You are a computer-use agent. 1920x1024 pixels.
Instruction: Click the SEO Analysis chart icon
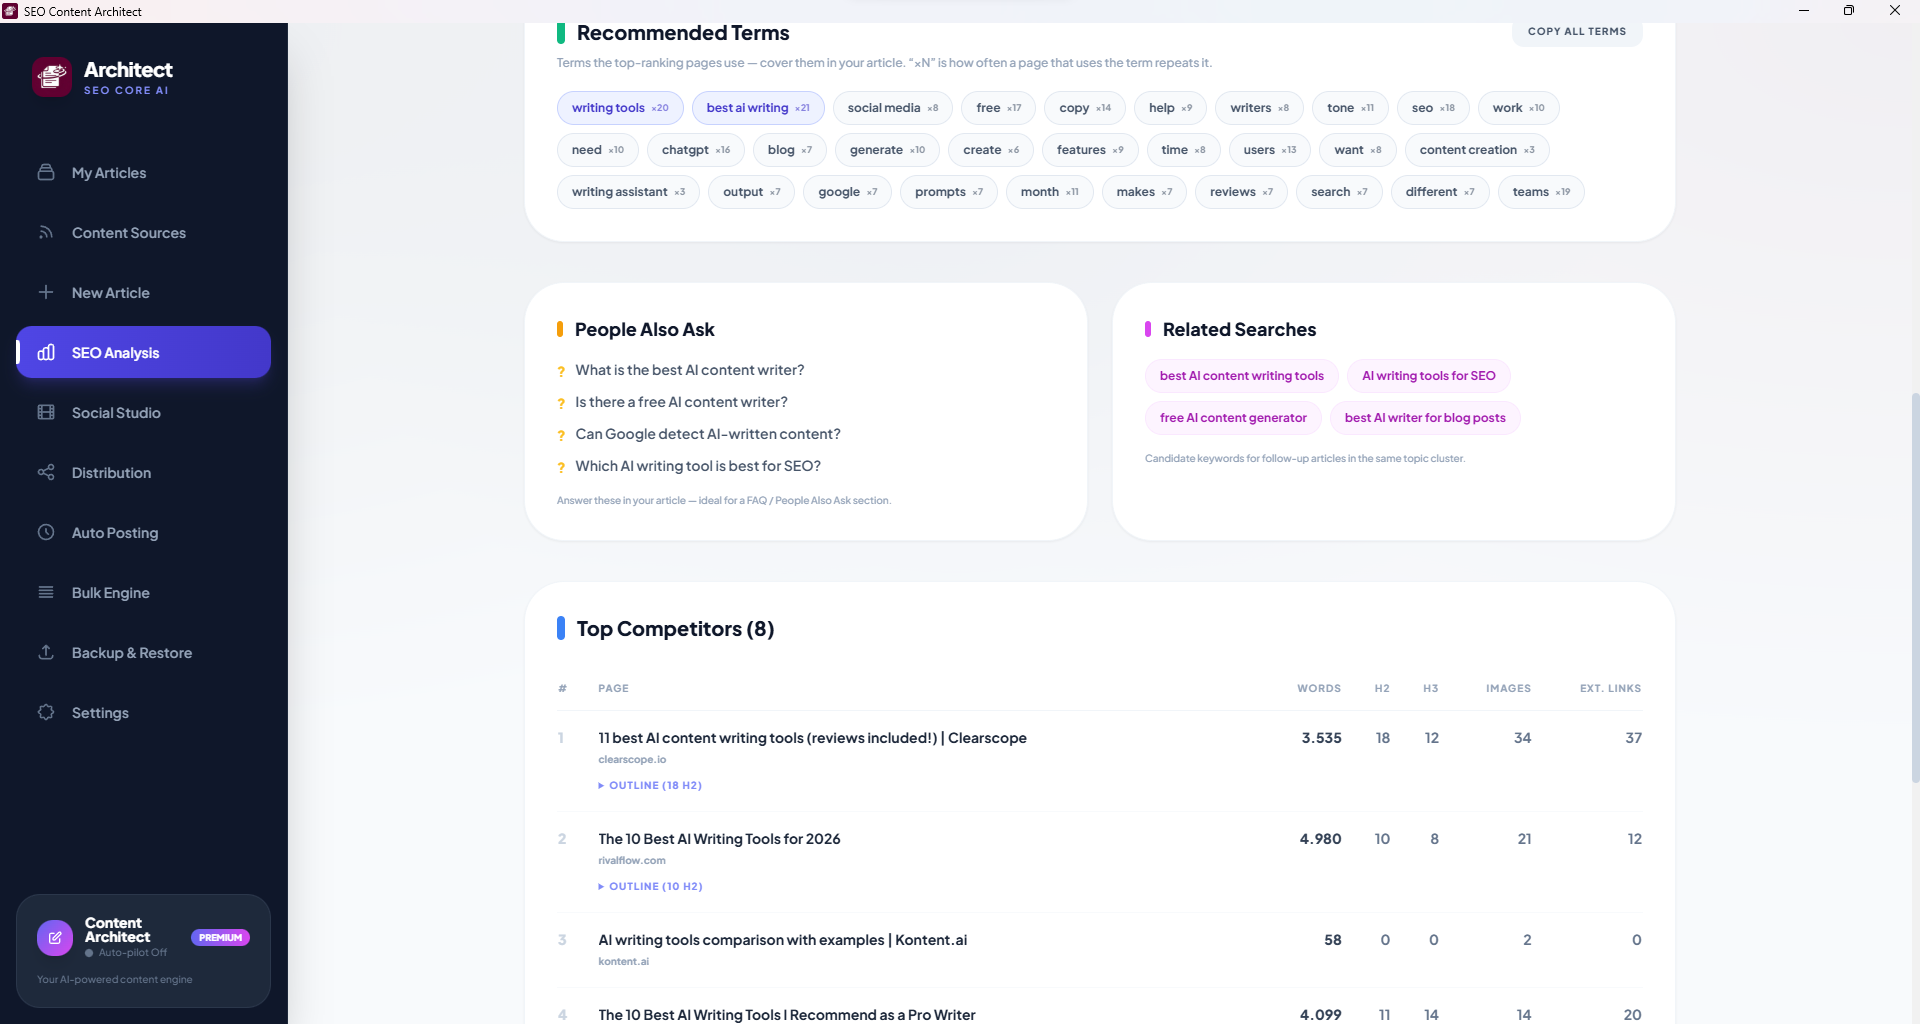point(46,352)
